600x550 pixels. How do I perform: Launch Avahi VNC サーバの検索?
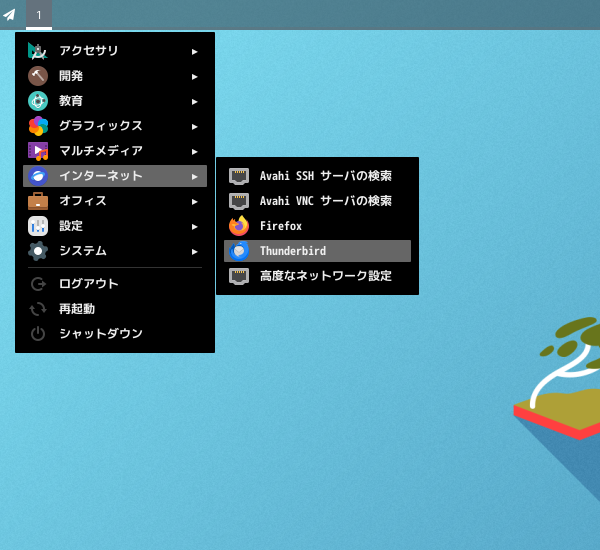tap(317, 201)
